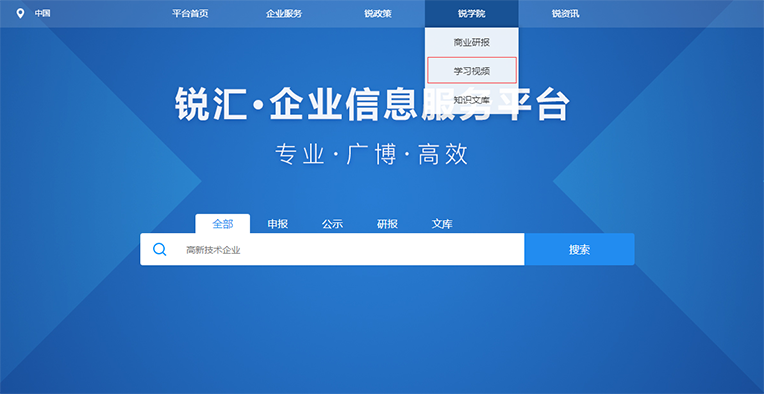
Task: Open the 企业服务 navigation menu
Action: pos(284,14)
